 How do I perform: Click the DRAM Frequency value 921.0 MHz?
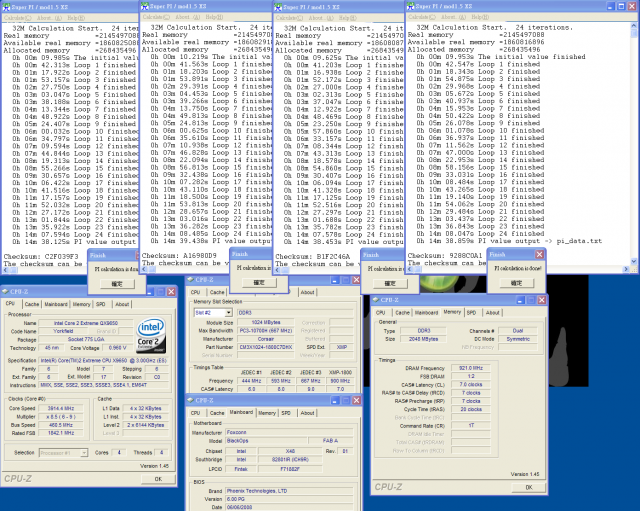tap(471, 368)
